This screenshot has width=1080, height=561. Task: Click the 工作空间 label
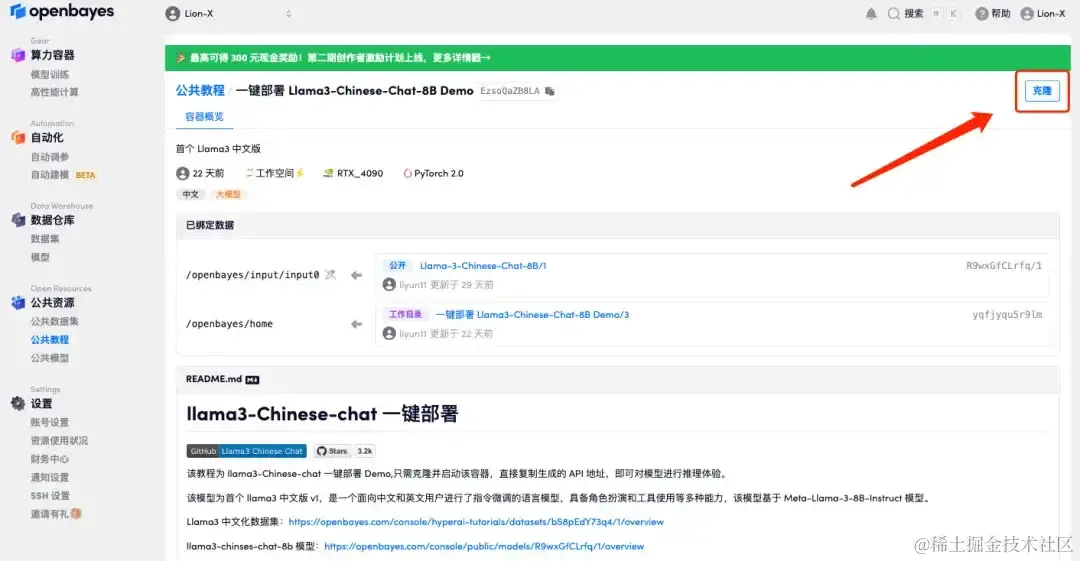275,174
